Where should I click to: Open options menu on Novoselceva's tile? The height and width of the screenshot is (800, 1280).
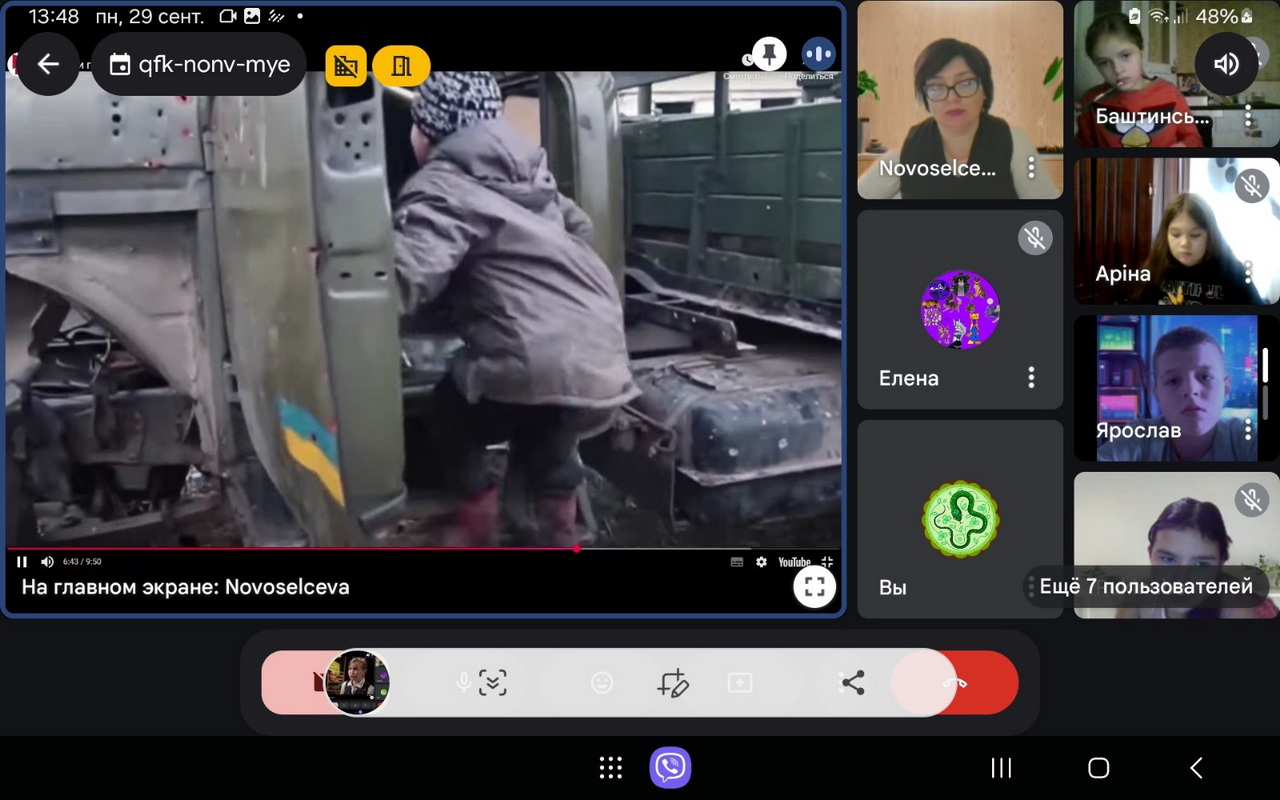(x=1031, y=167)
